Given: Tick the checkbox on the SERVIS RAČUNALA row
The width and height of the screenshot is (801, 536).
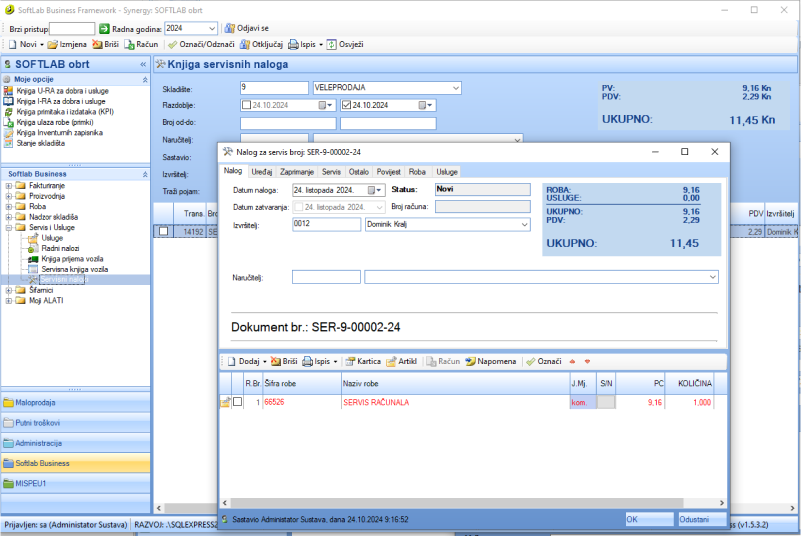Looking at the screenshot, I should 237,402.
